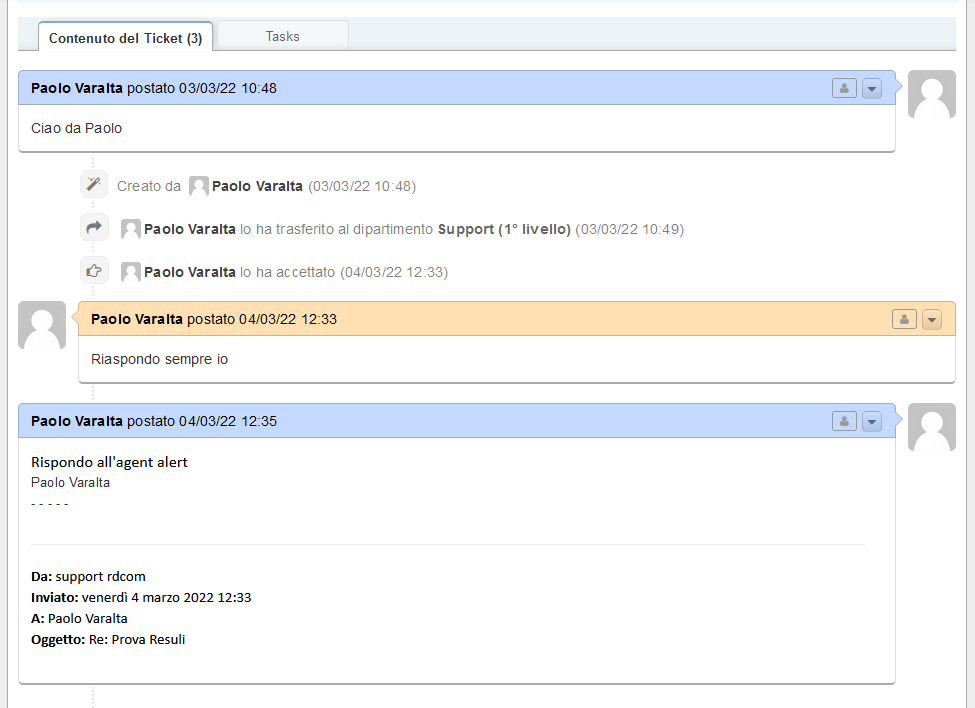Click user icon on 12:33 message header
Screen dimensions: 975x708
[x=904, y=319]
